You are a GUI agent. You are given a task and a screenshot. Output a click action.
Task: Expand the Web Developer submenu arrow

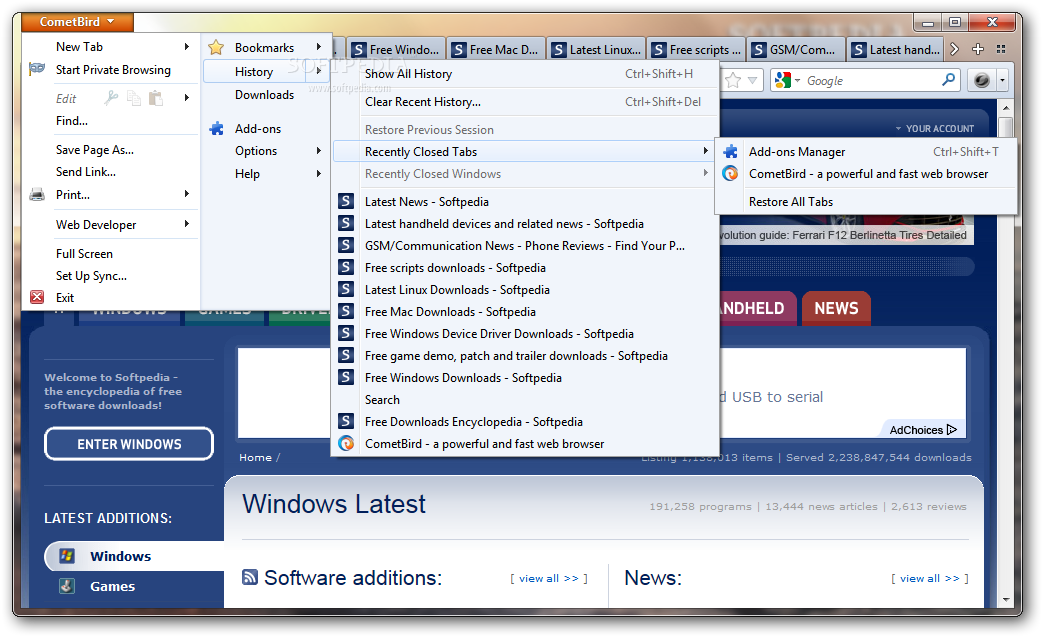(x=187, y=224)
